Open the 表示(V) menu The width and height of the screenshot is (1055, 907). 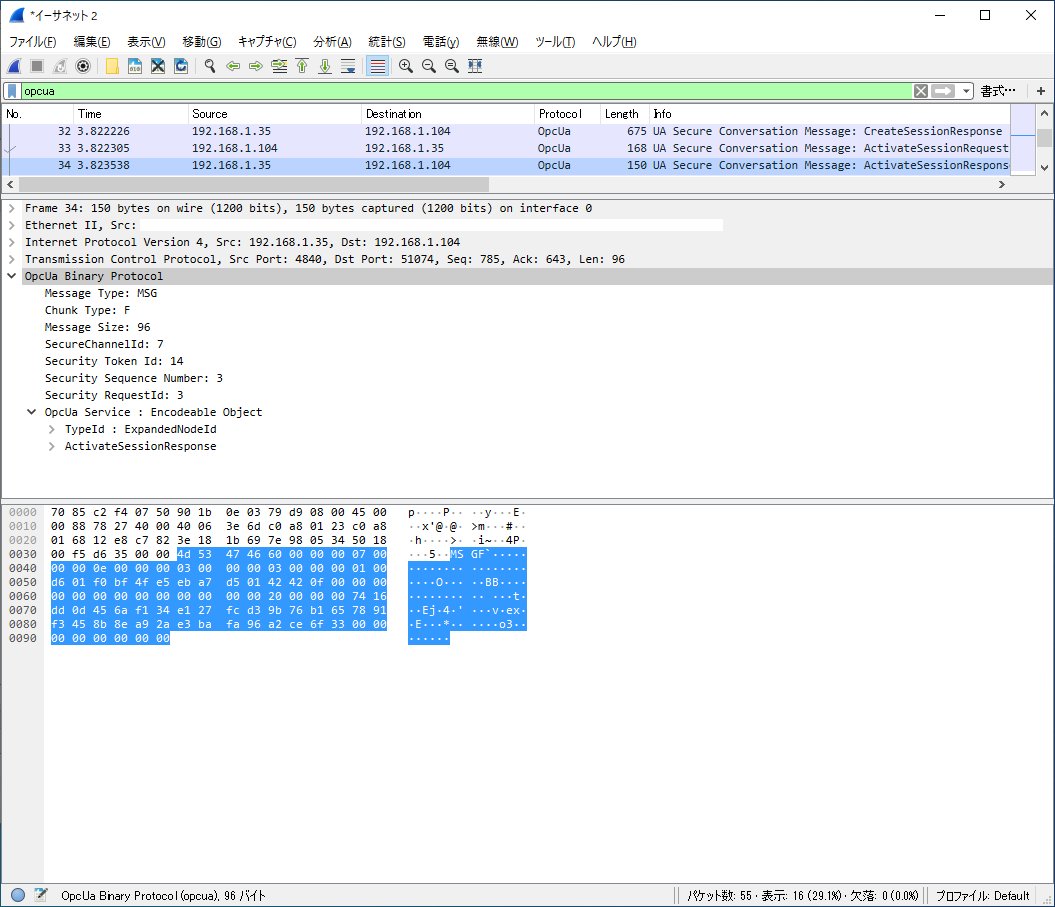(146, 42)
